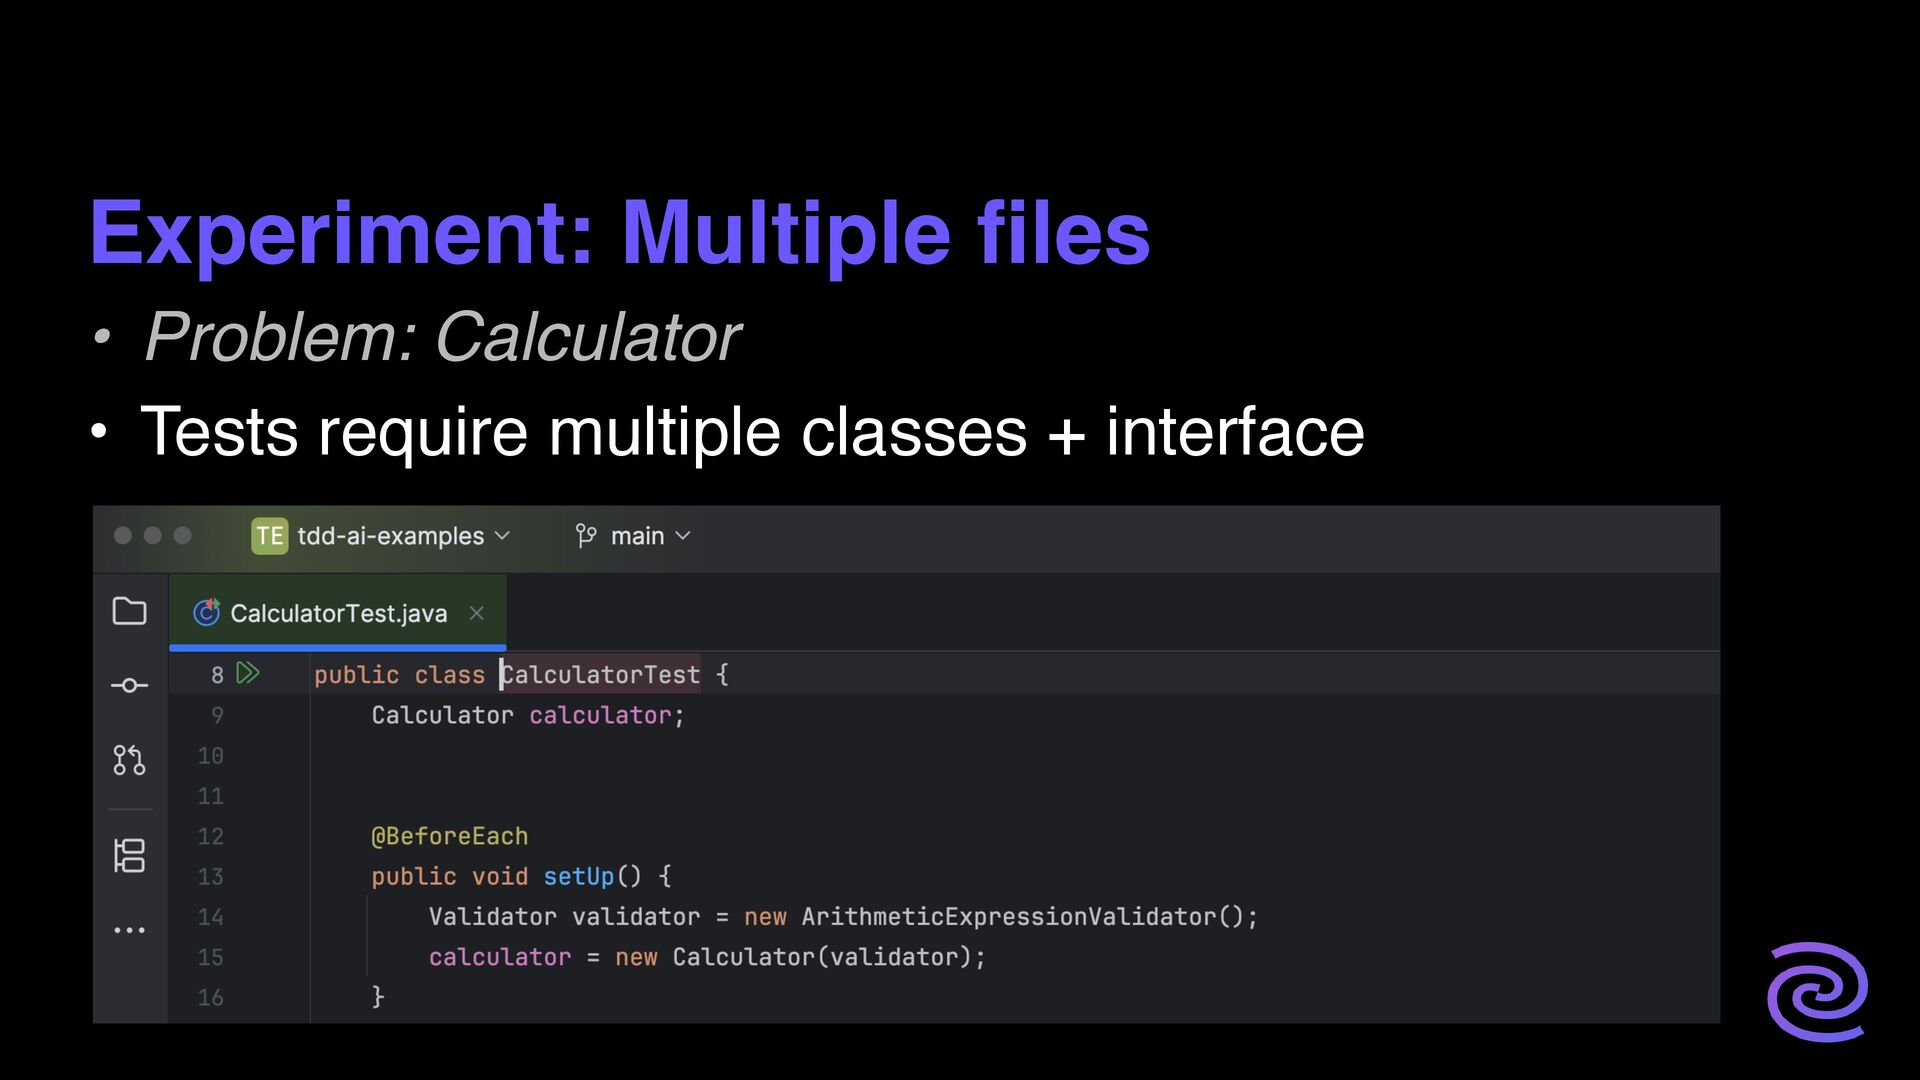Open the Pull Requests tool window
The width and height of the screenshot is (1920, 1080).
point(129,760)
